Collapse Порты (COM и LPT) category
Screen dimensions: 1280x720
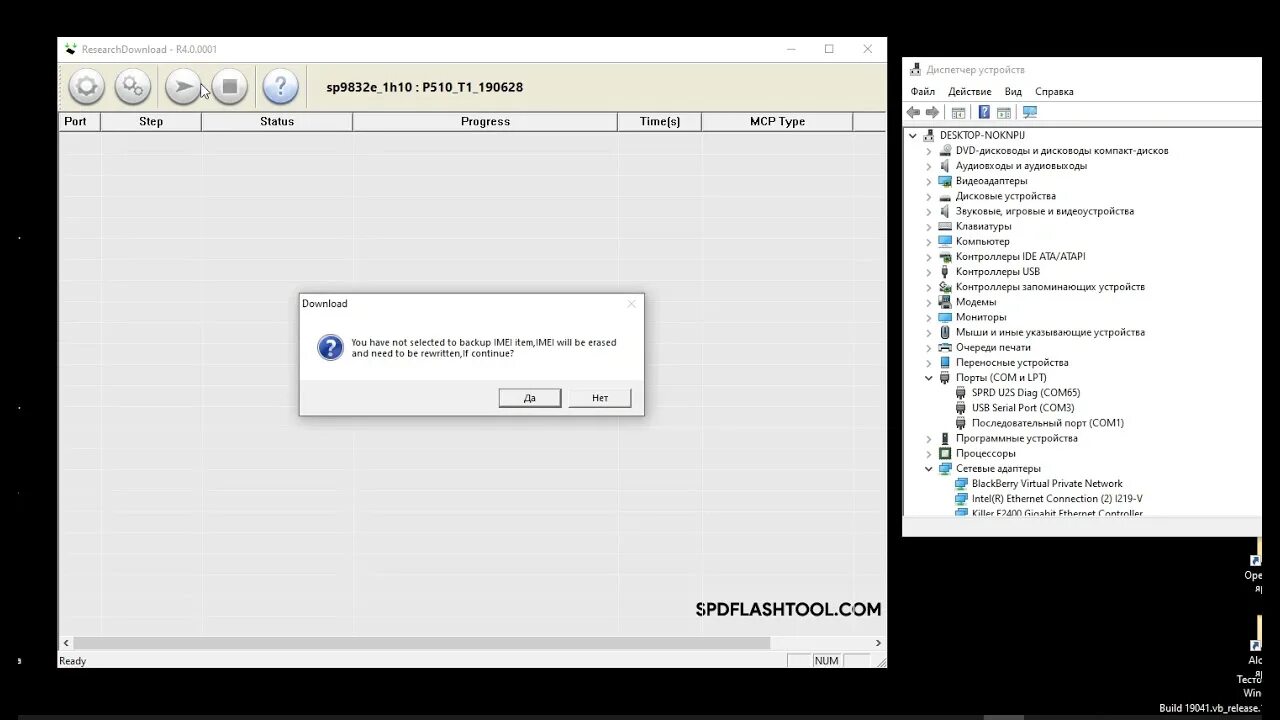pos(928,378)
